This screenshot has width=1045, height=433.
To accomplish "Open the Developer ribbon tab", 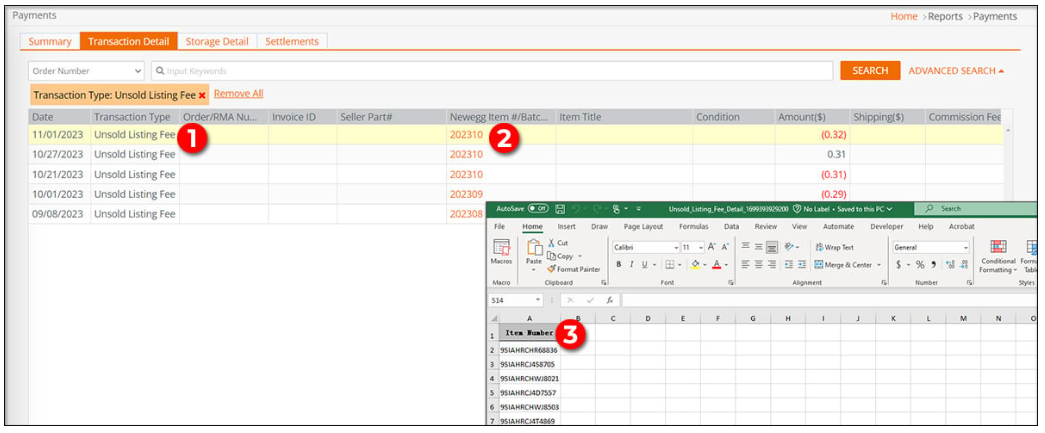I will 887,226.
